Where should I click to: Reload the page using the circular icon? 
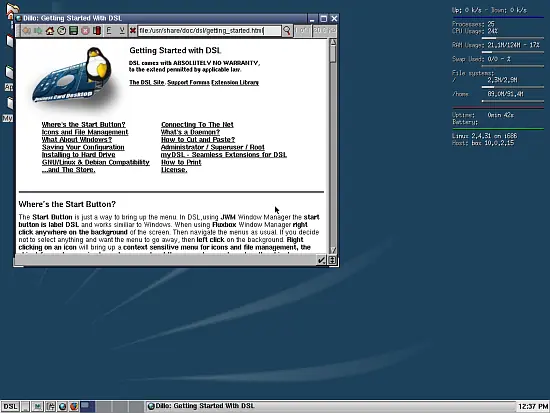[x=62, y=31]
